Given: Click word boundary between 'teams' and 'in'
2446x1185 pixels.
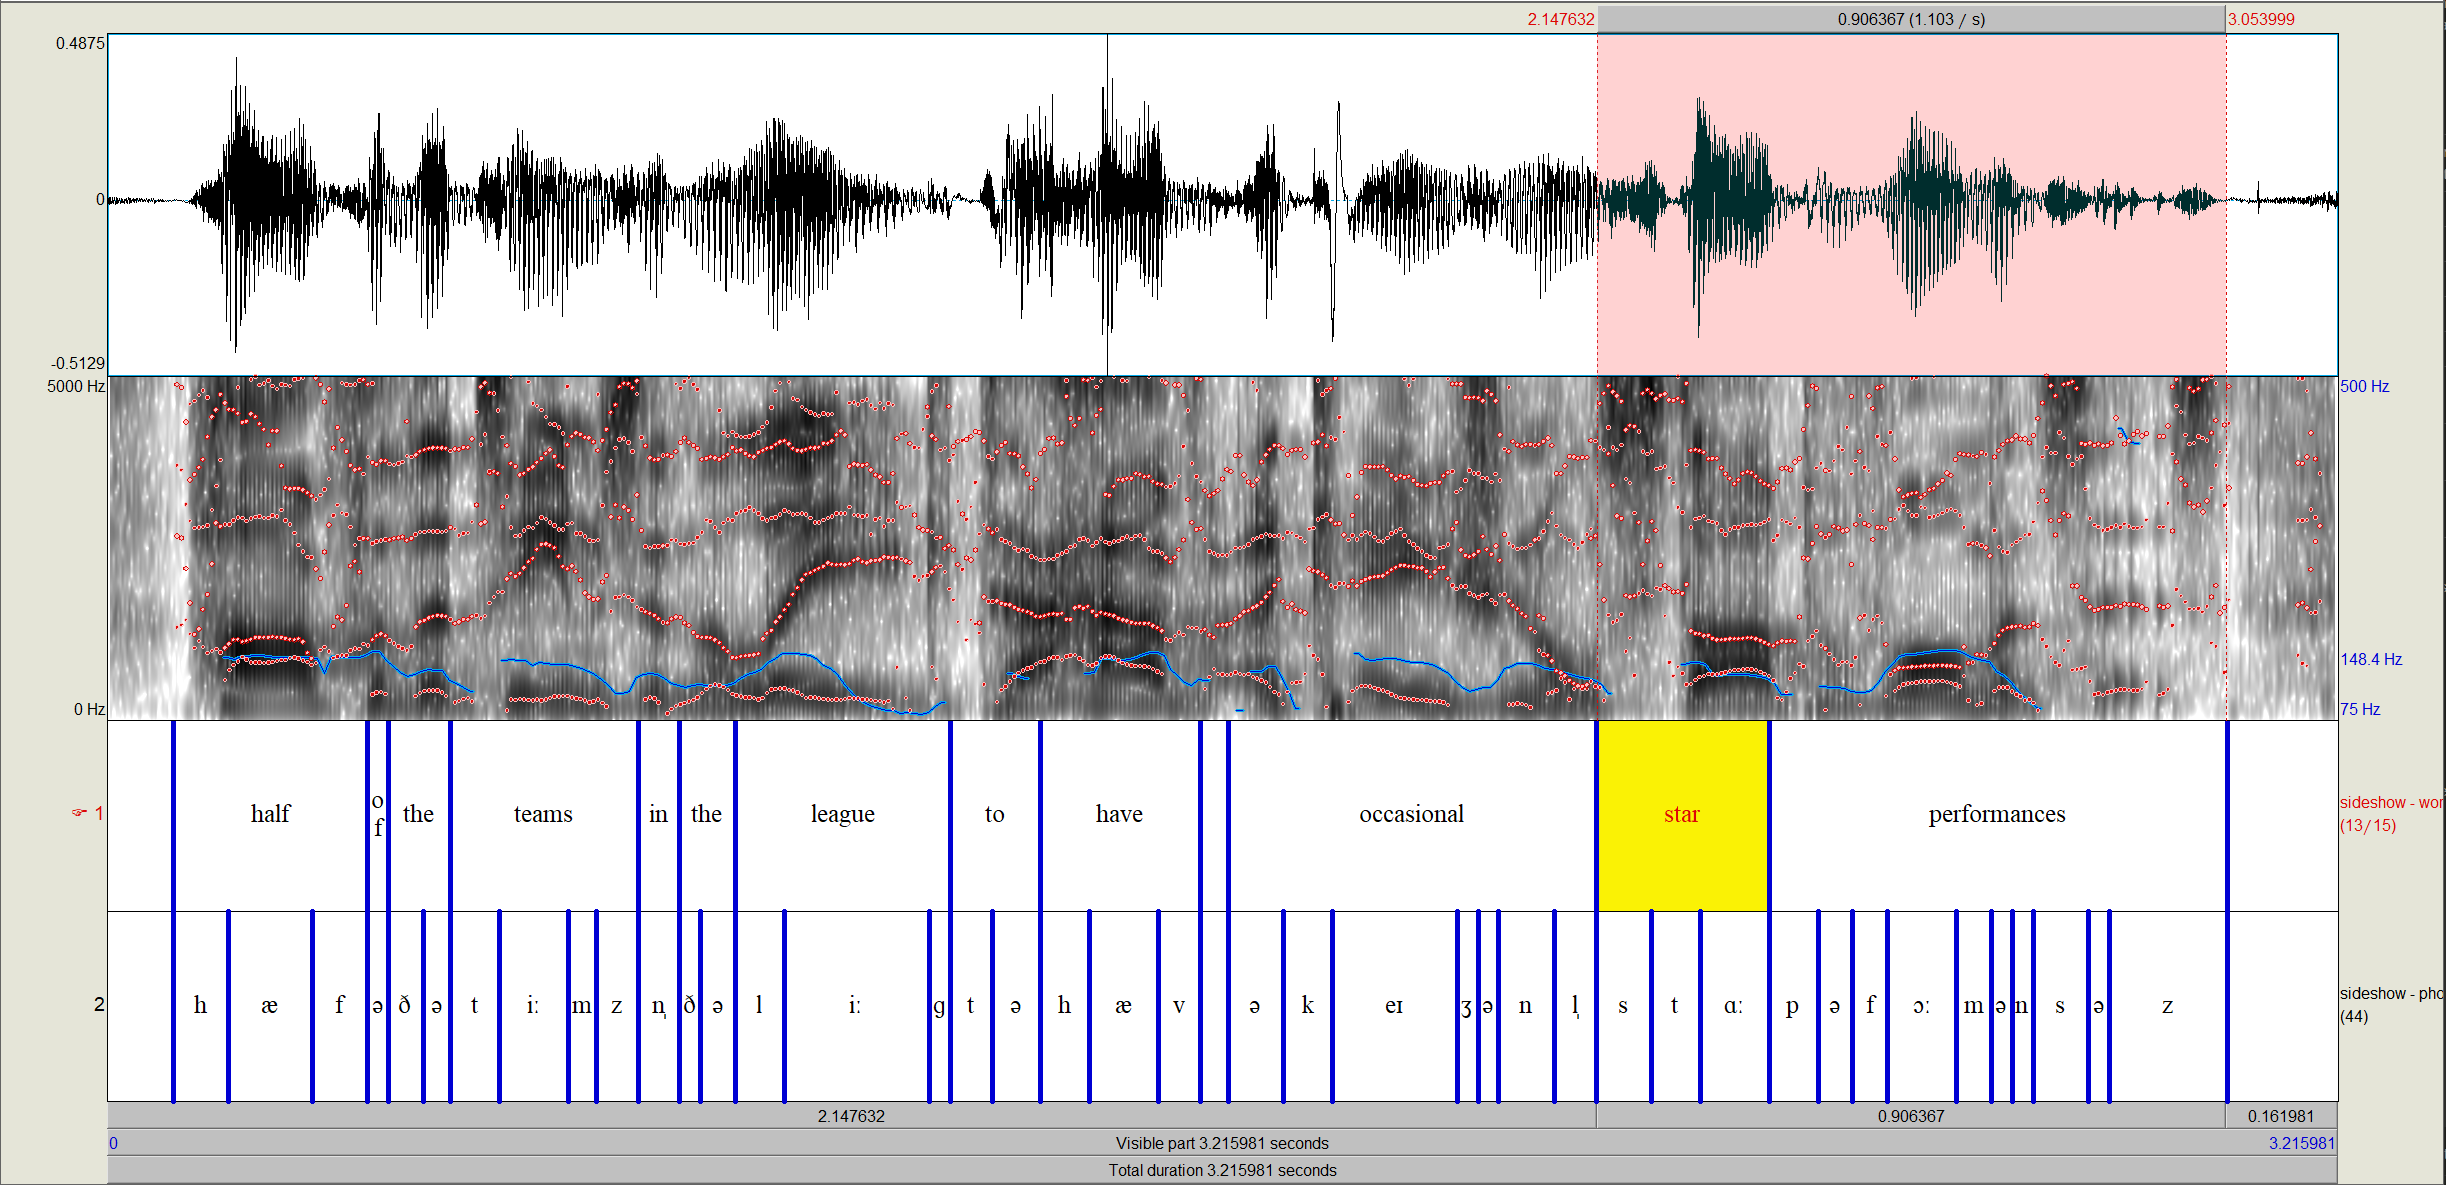Looking at the screenshot, I should (639, 815).
